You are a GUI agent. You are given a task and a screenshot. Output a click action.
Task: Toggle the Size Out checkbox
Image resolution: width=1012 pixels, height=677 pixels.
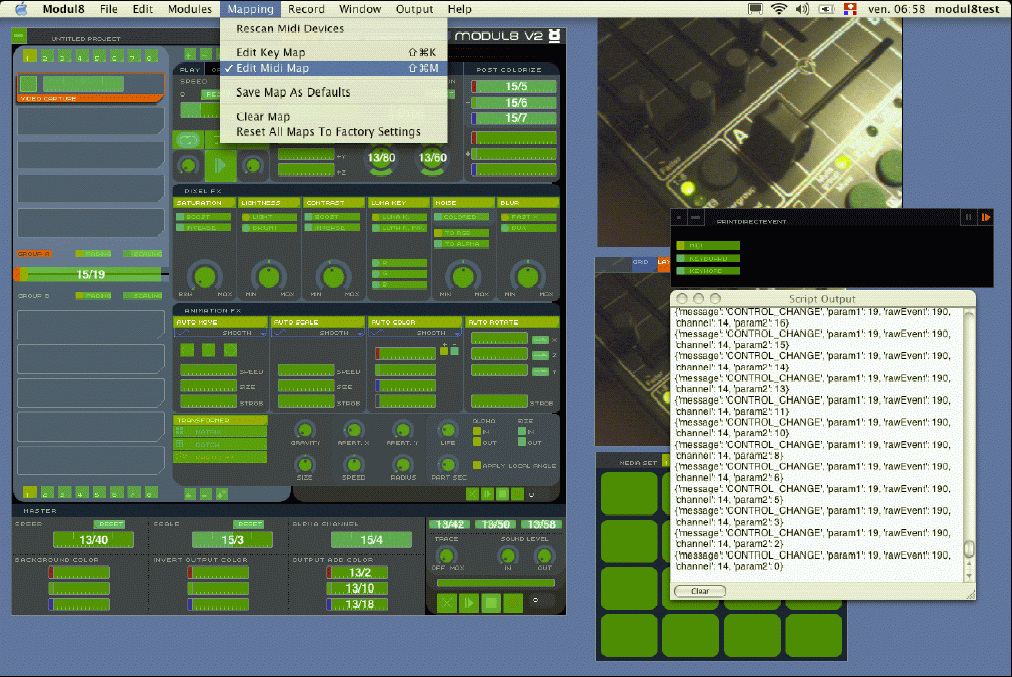coord(521,442)
